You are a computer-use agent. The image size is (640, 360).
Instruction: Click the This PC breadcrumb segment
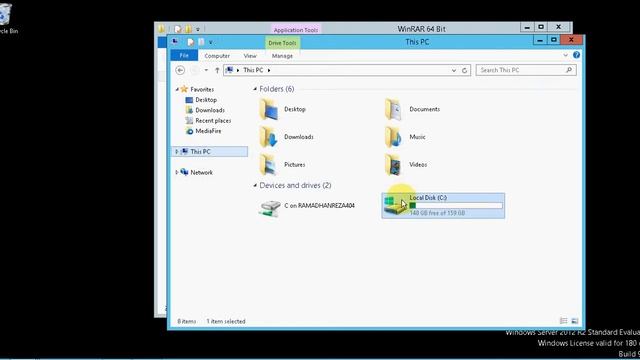click(253, 70)
